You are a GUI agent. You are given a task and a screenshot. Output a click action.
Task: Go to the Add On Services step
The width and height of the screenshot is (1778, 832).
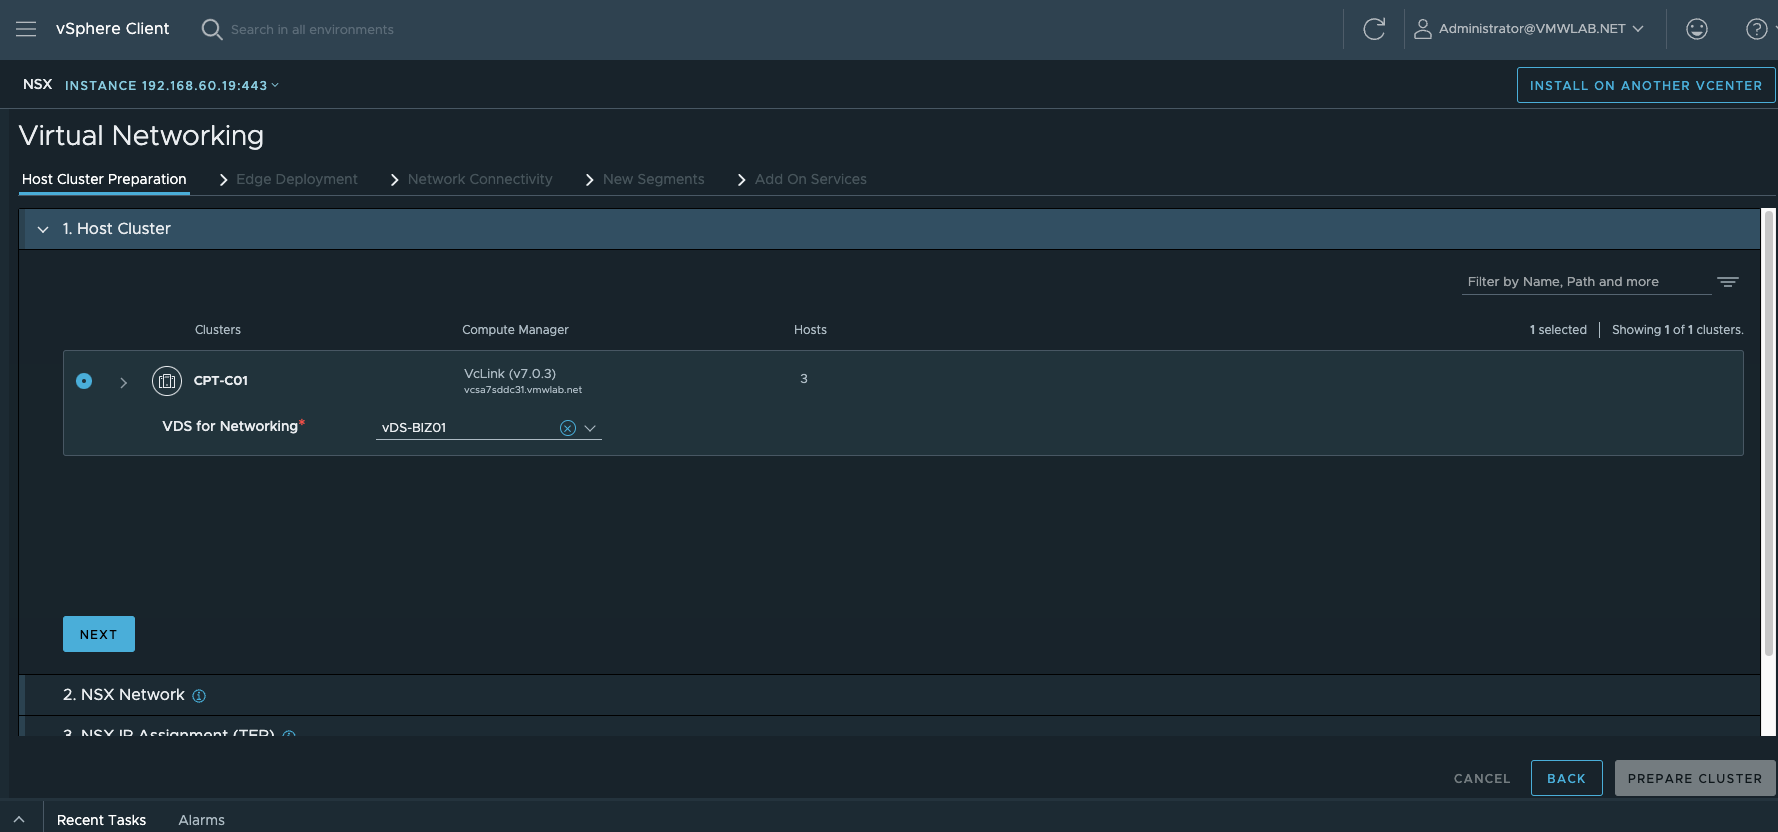coord(811,179)
